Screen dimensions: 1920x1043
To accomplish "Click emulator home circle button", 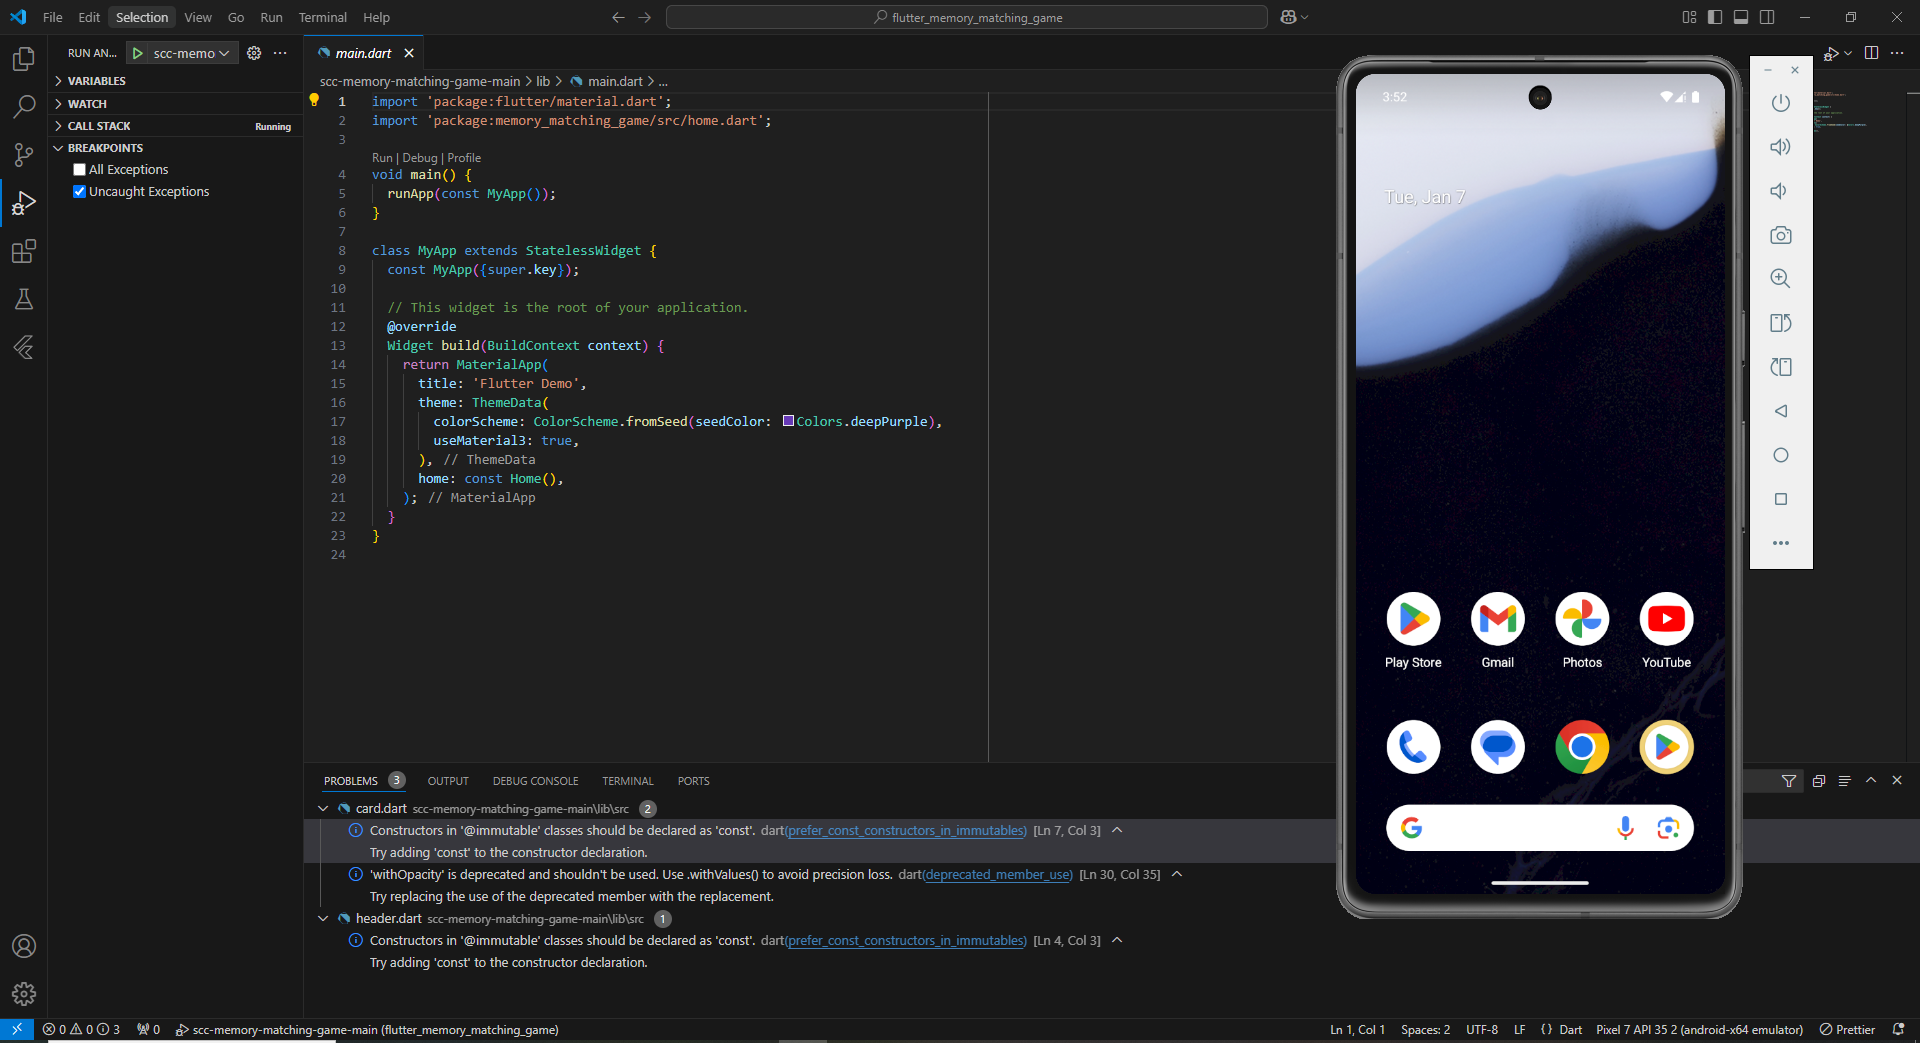I will point(1781,455).
